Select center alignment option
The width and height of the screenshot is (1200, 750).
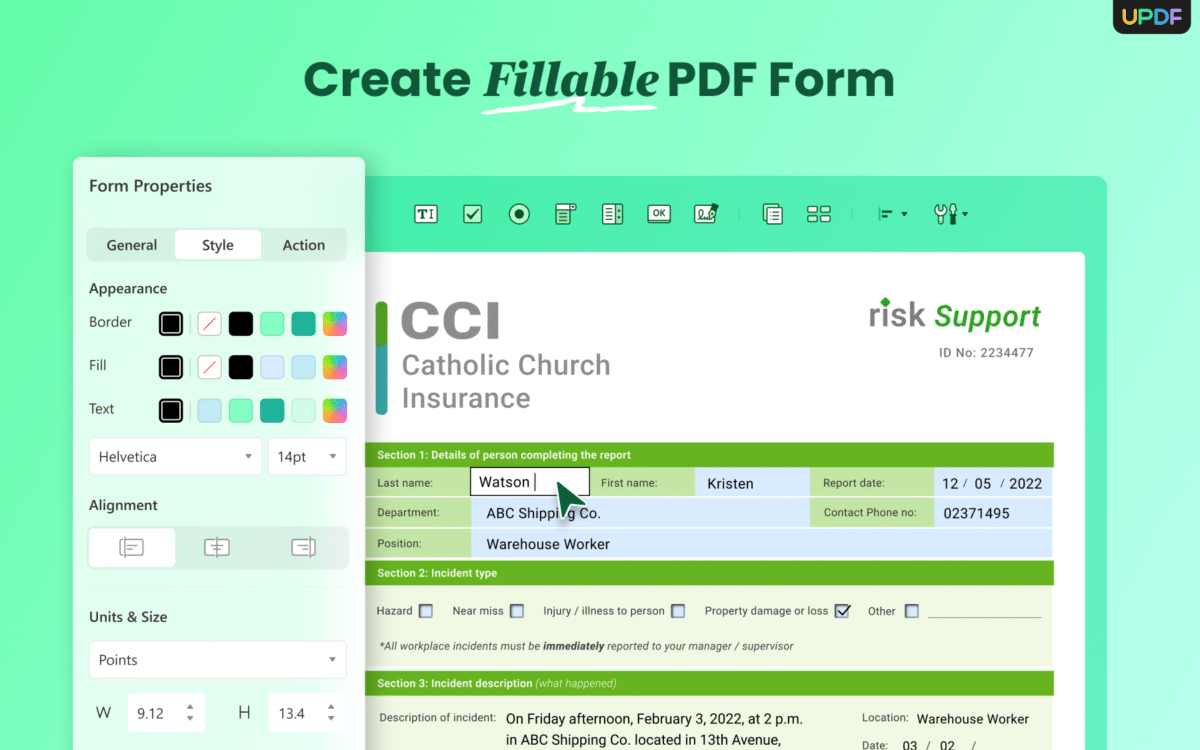coord(217,547)
